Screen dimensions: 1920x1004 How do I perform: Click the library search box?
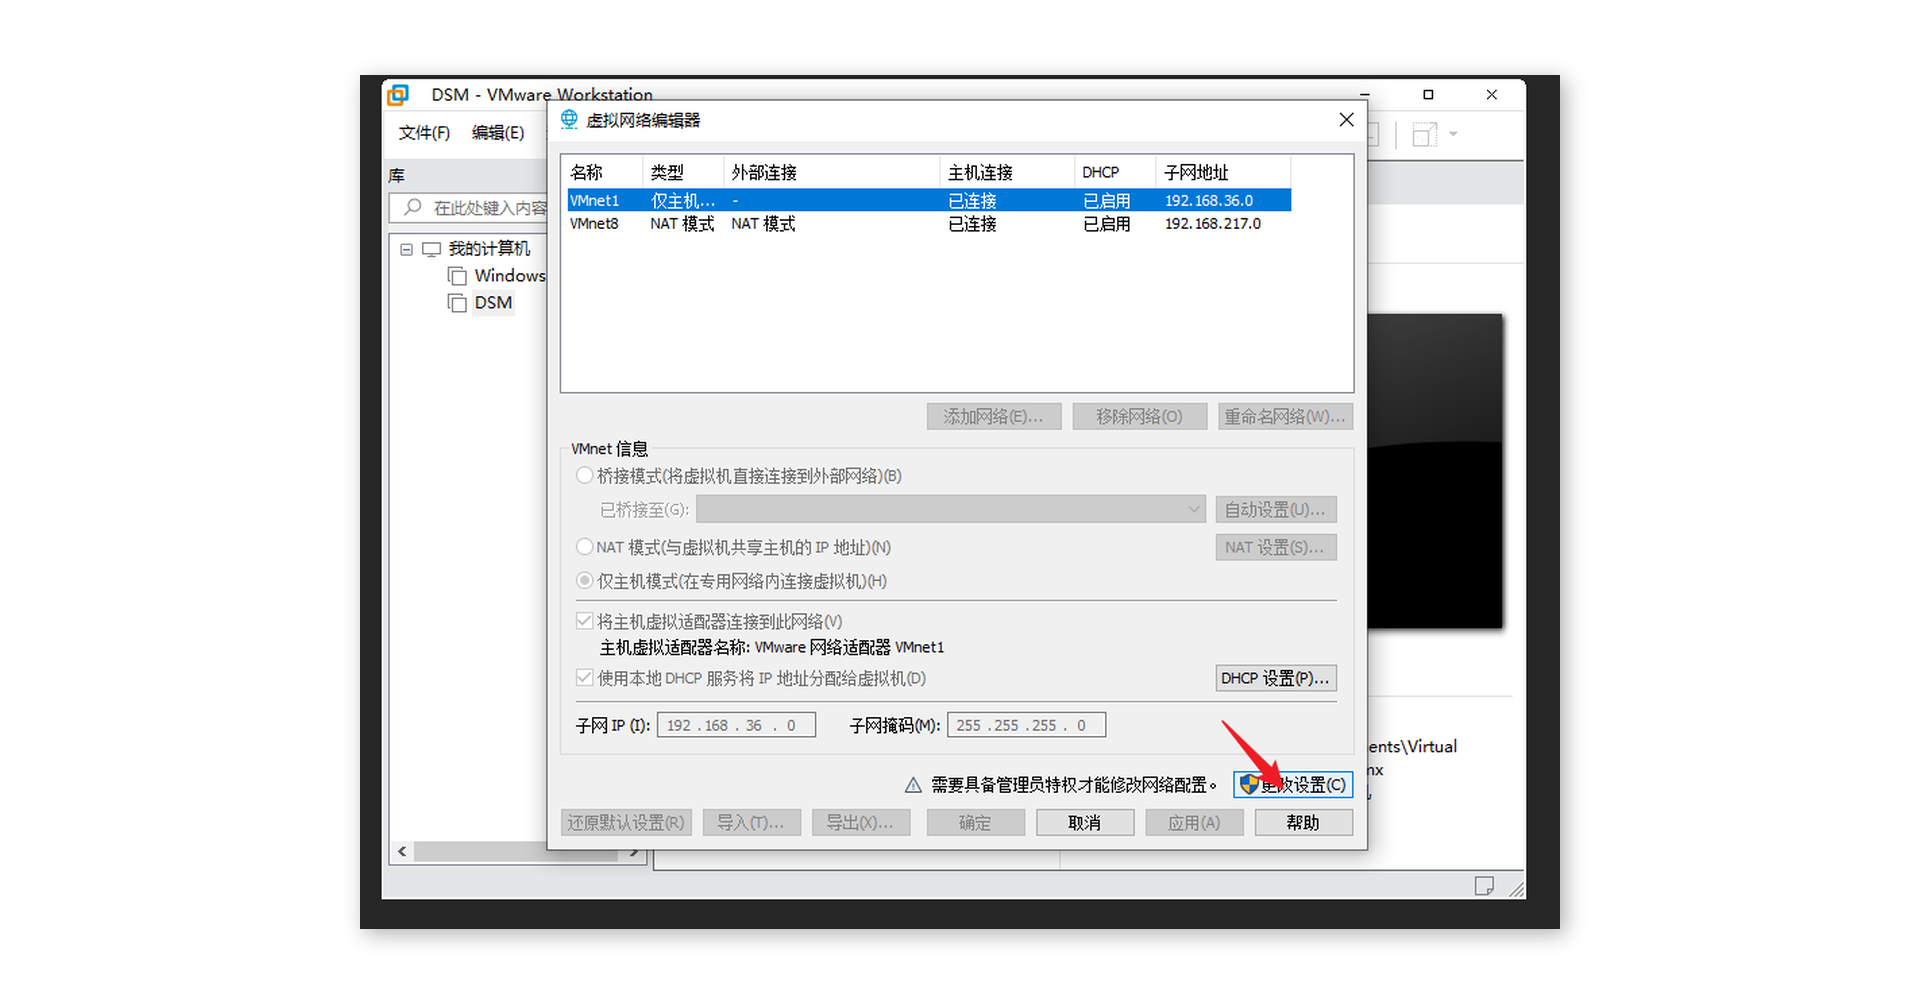click(468, 208)
